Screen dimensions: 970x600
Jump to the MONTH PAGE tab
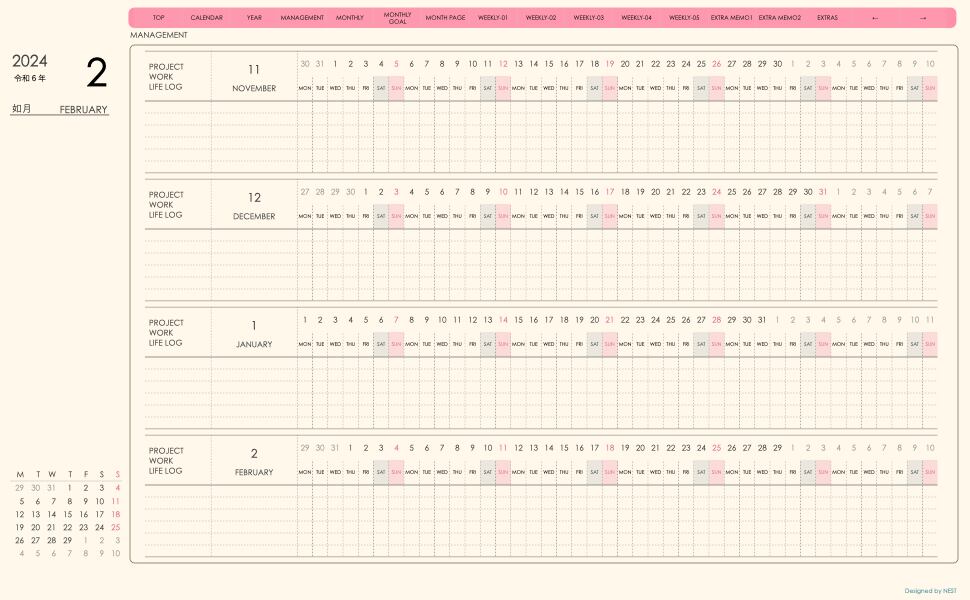pos(445,18)
